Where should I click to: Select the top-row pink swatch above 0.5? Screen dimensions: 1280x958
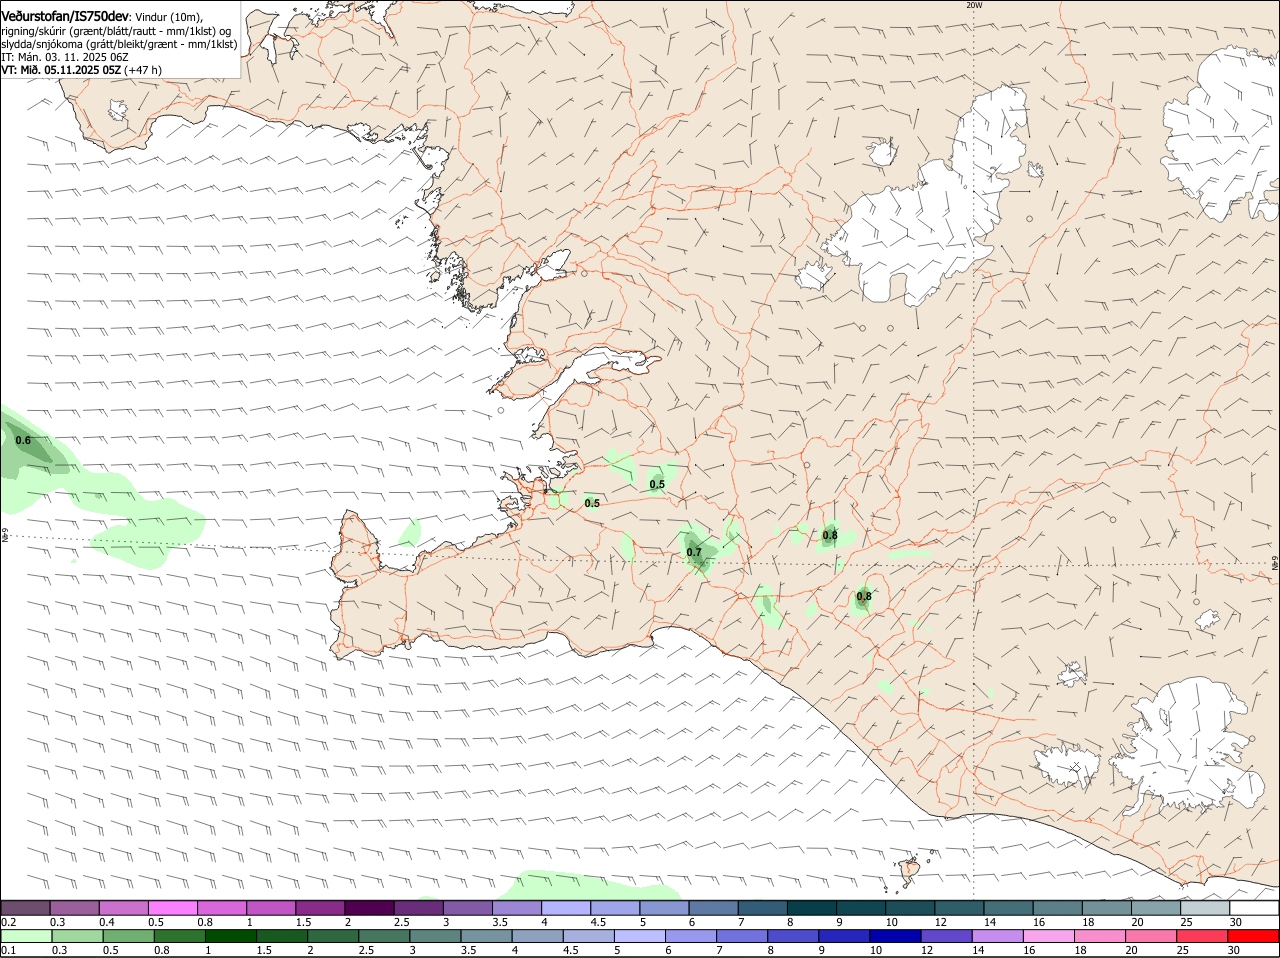(174, 908)
